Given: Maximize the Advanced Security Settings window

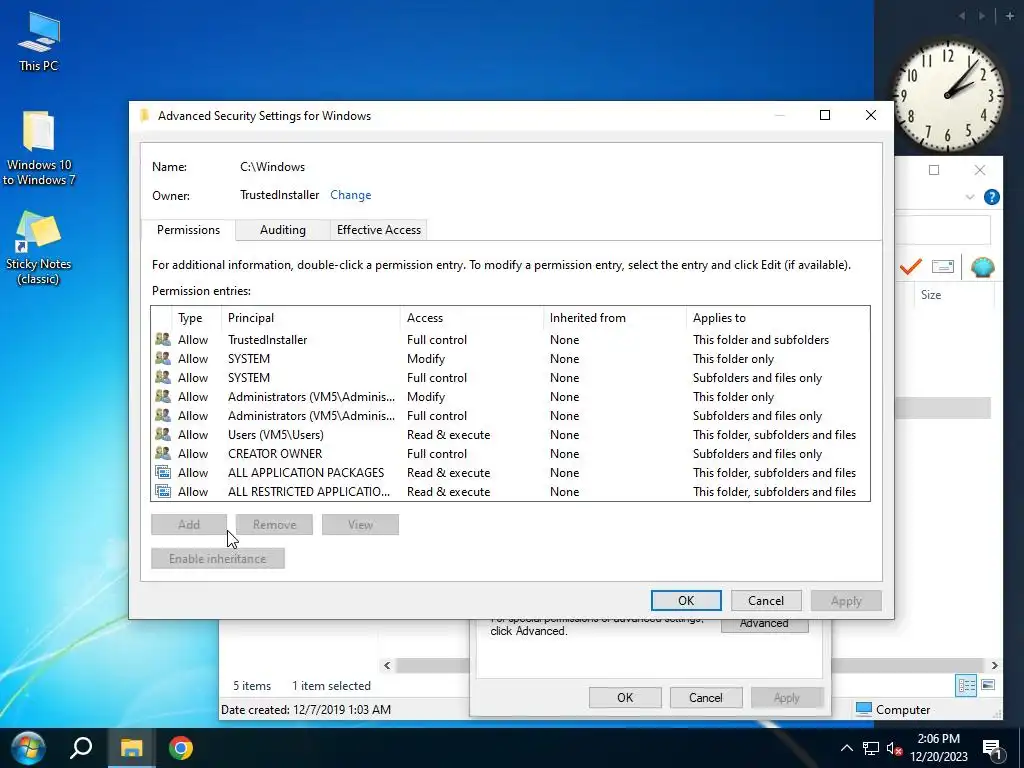Looking at the screenshot, I should [825, 115].
